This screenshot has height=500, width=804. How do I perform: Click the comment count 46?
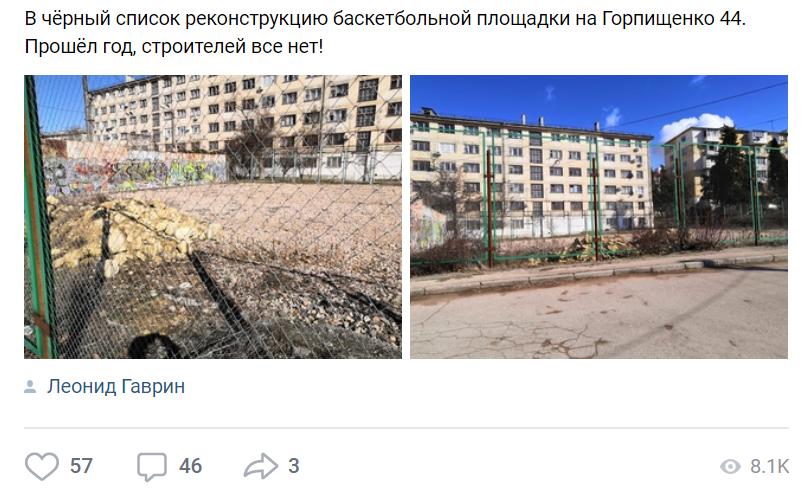point(190,466)
